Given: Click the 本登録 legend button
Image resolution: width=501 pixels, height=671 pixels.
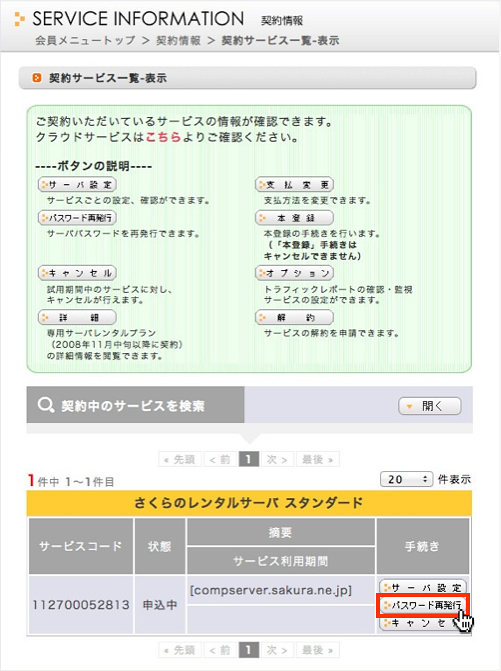Looking at the screenshot, I should (294, 218).
